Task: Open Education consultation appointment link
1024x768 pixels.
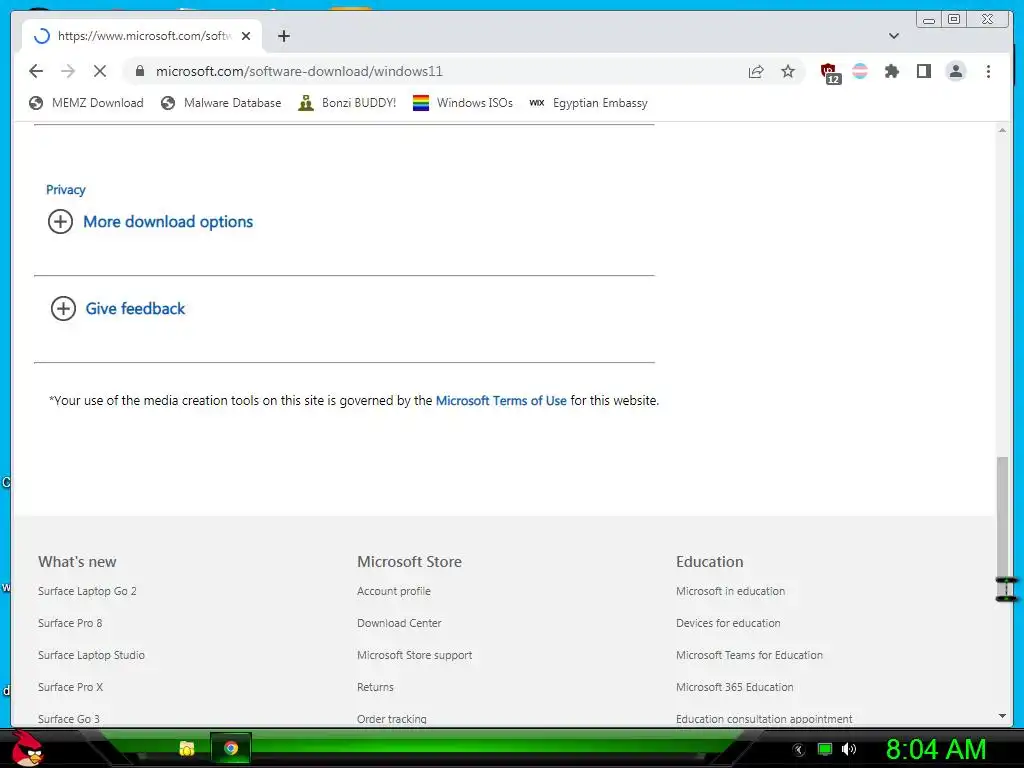Action: 764,718
